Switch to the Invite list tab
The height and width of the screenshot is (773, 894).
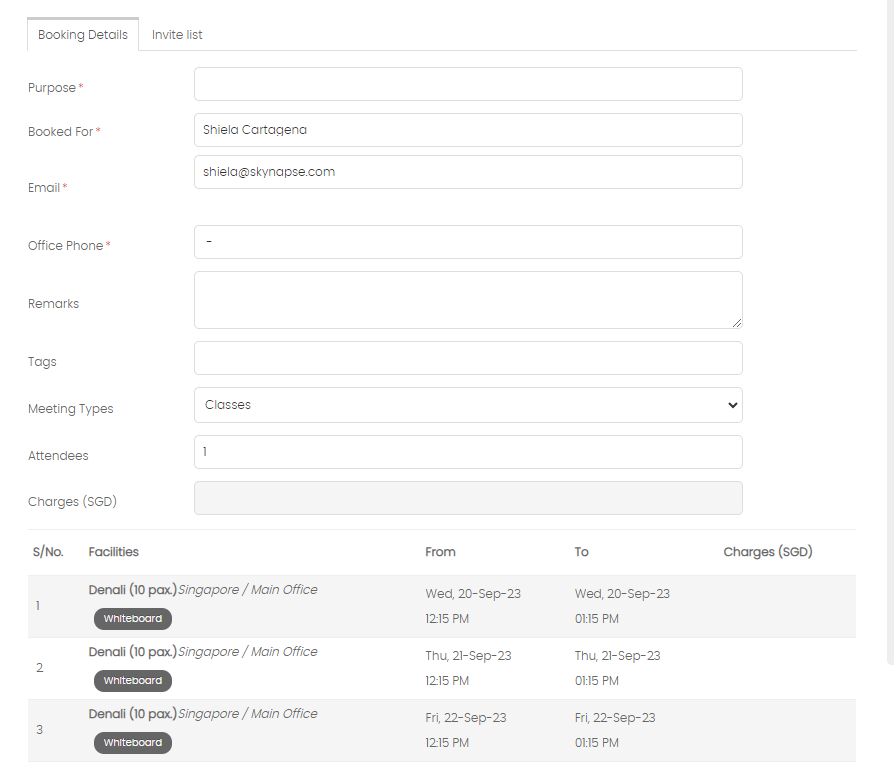pos(177,35)
